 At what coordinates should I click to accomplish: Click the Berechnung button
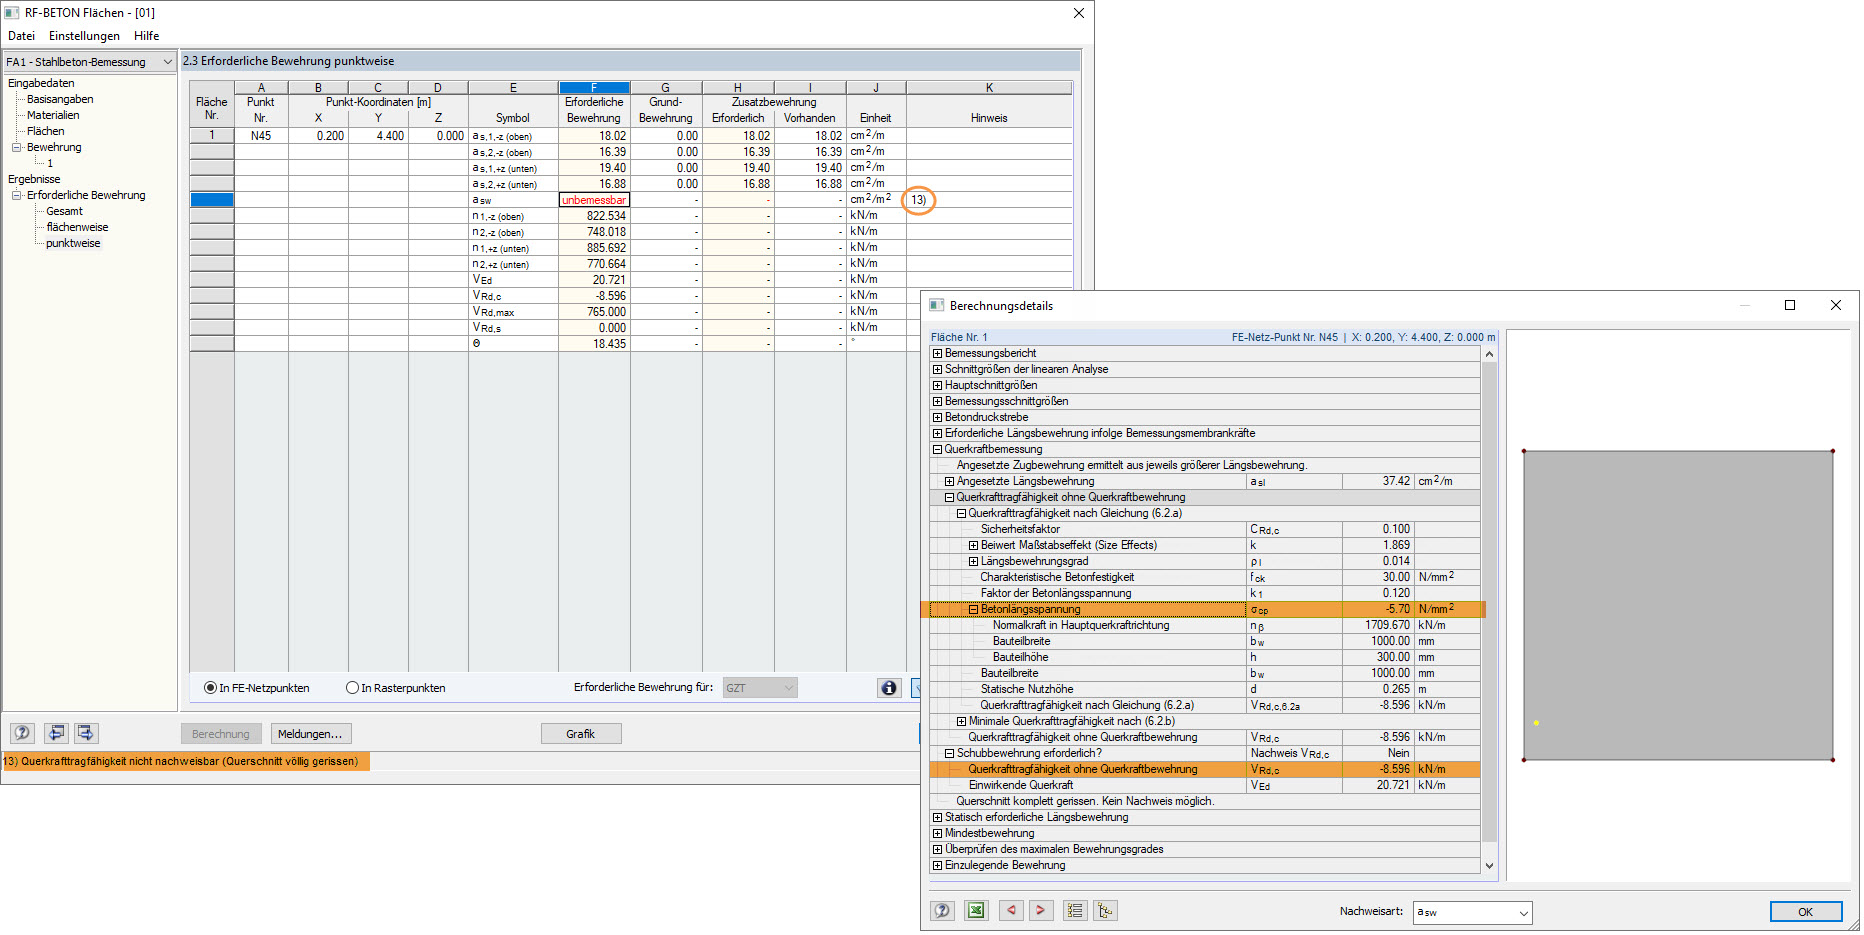221,734
